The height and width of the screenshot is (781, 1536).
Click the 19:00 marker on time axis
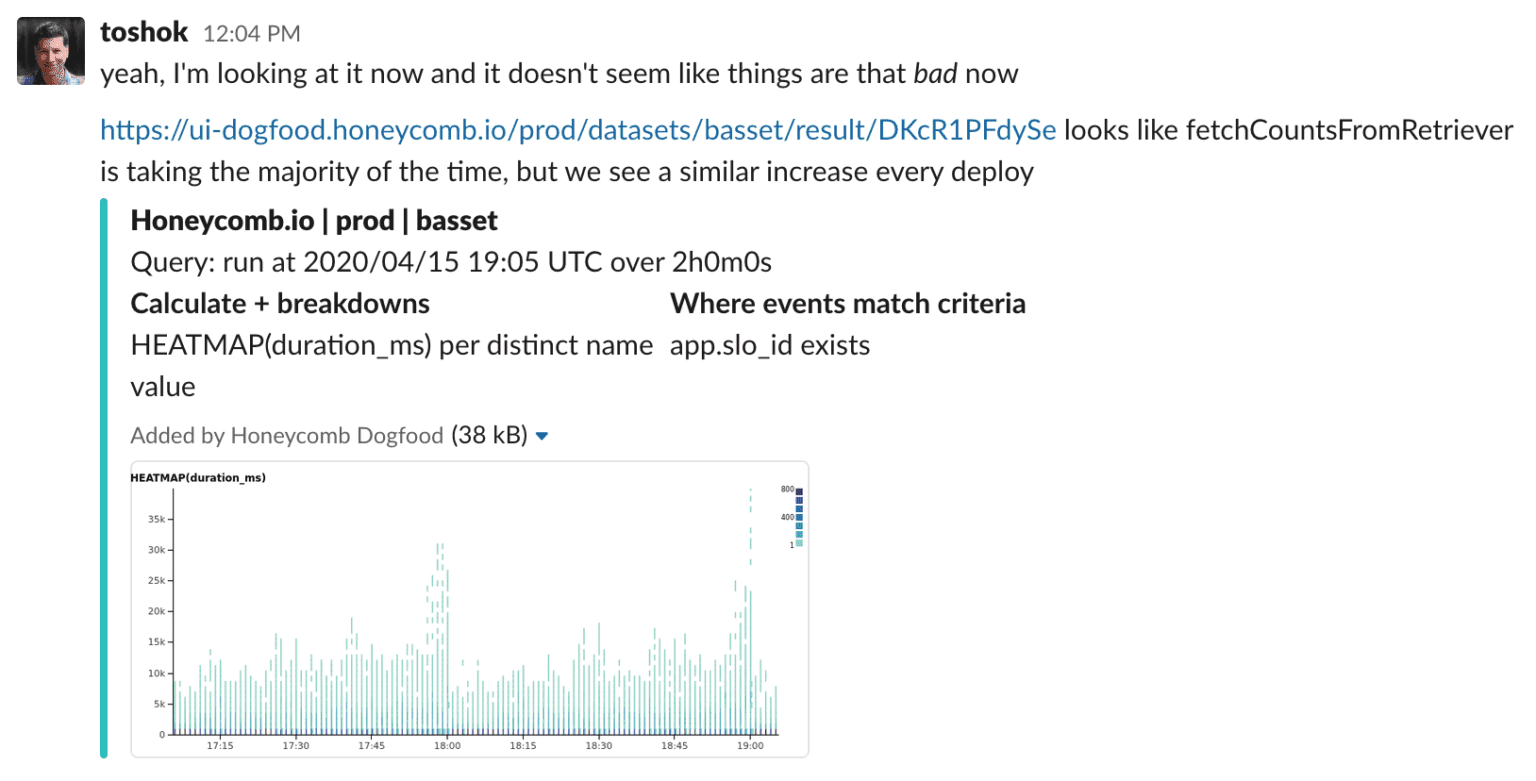click(750, 746)
